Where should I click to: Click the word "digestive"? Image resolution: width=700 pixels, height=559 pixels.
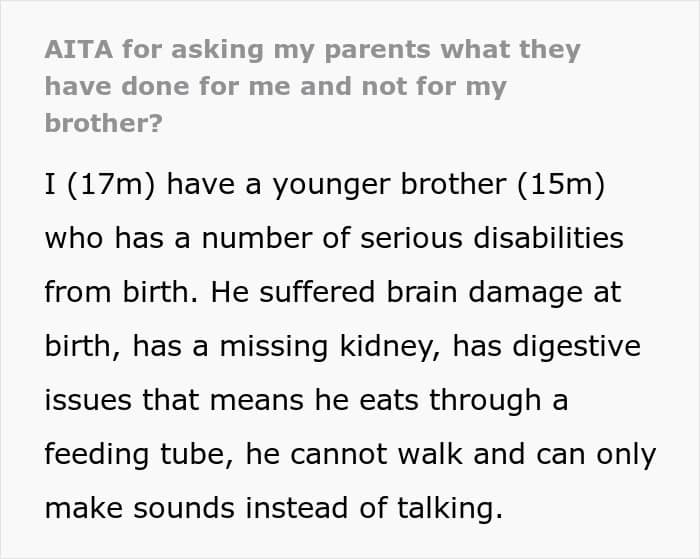pos(576,347)
